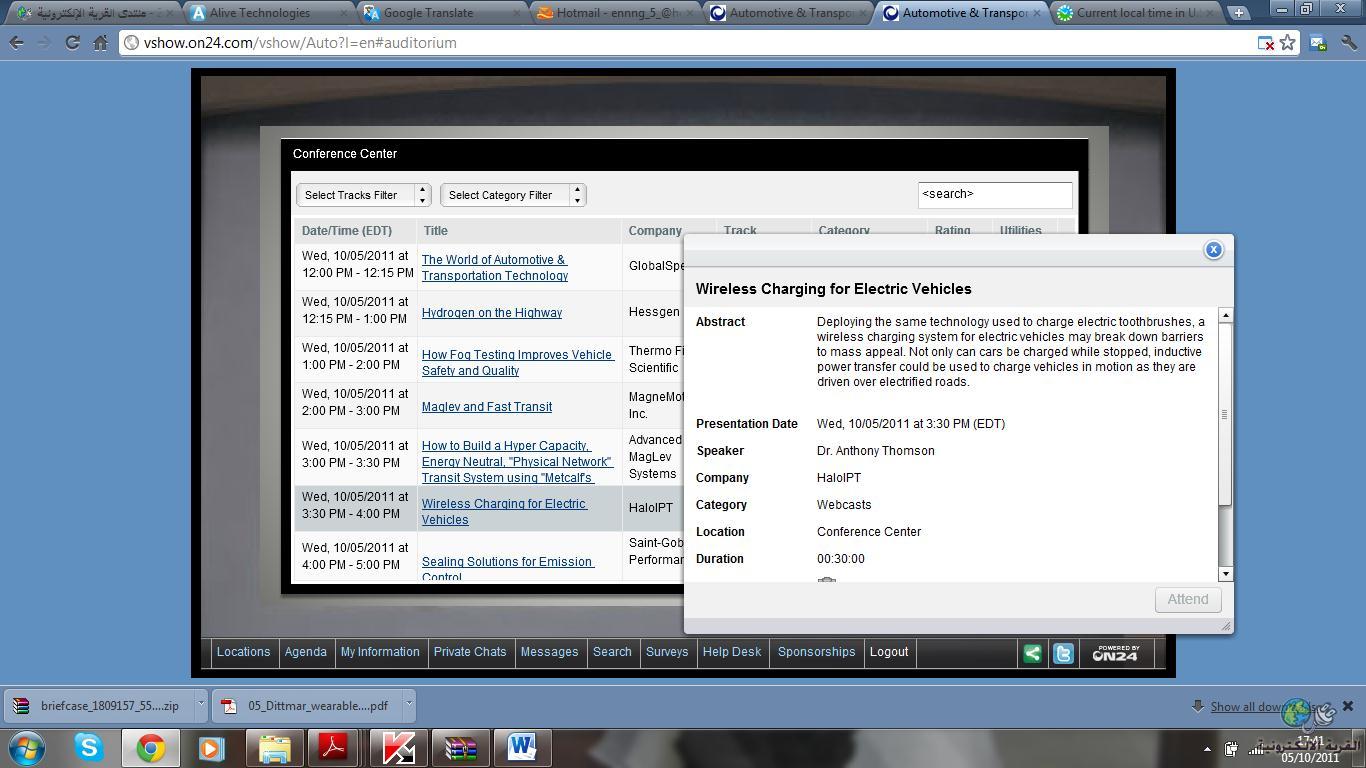This screenshot has height=768, width=1366.
Task: Reload the page with refresh icon
Action: [72, 43]
